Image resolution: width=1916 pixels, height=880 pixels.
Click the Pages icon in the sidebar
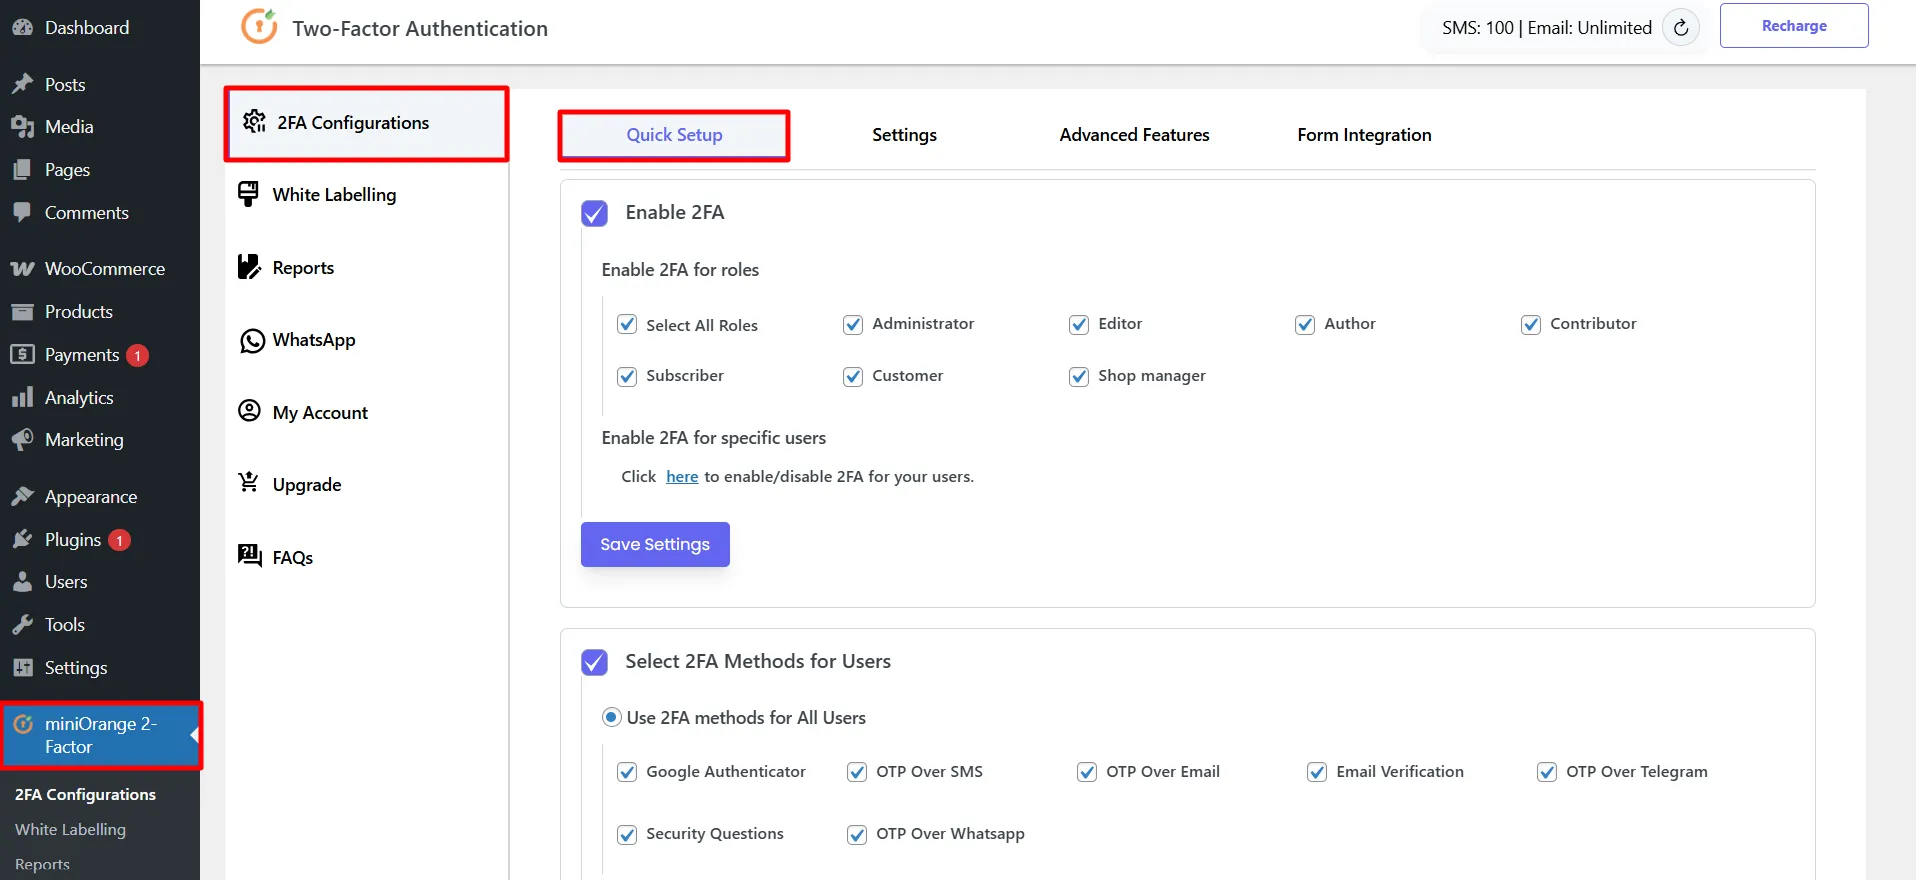(x=22, y=170)
